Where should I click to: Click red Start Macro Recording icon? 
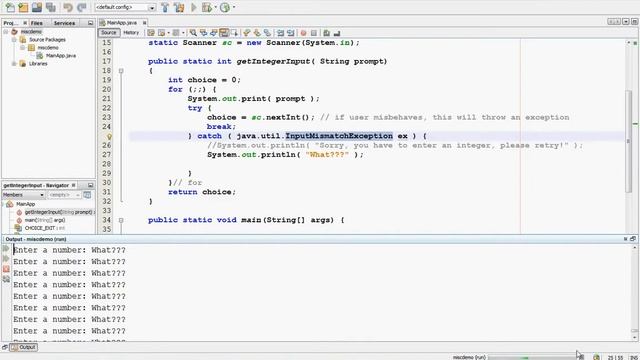(x=303, y=33)
